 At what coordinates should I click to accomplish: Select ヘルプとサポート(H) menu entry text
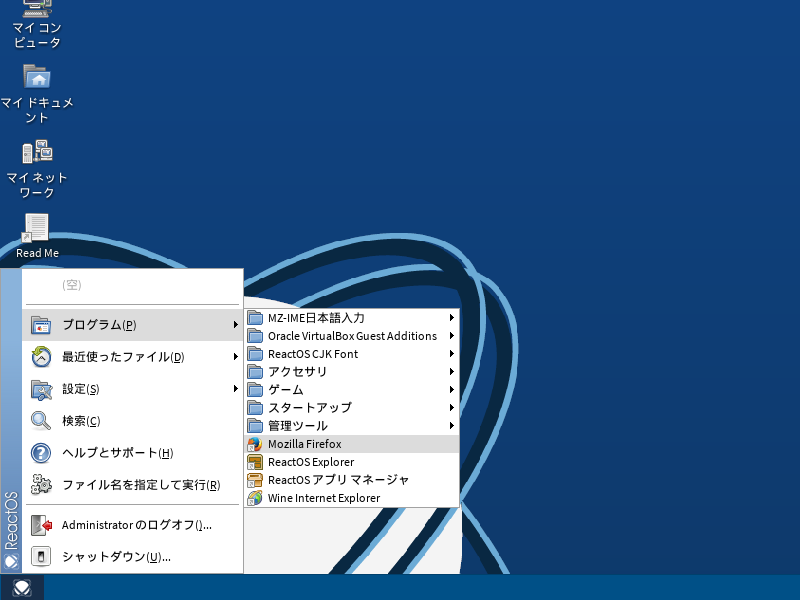(x=117, y=453)
